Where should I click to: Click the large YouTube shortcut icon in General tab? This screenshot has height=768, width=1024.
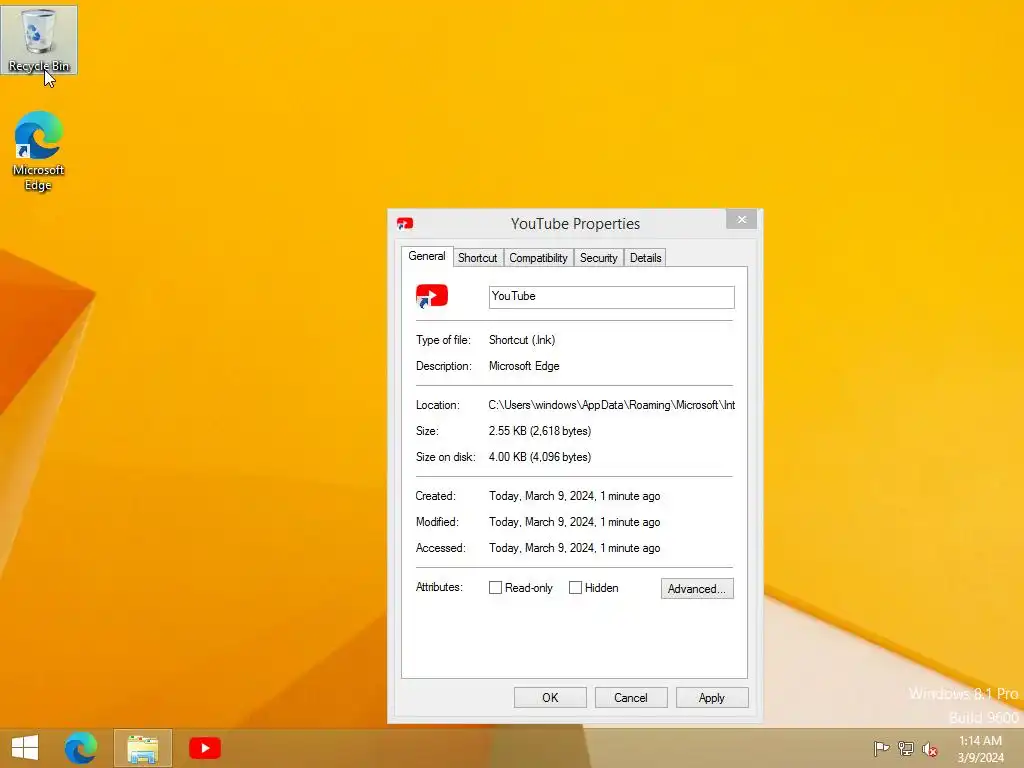(432, 296)
